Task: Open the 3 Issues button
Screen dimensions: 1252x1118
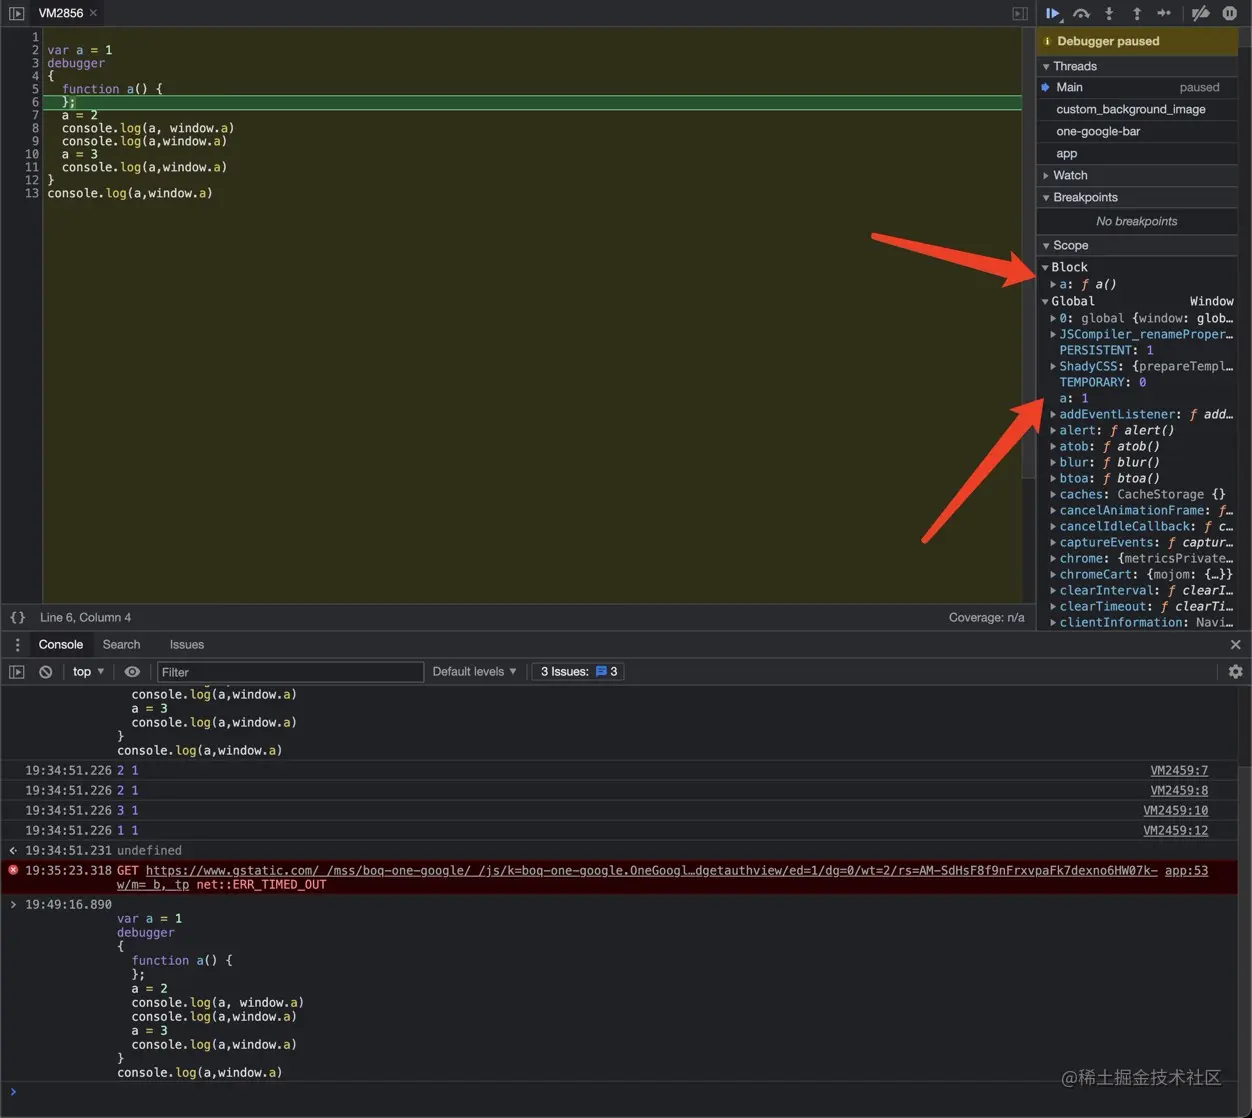Action: [578, 672]
